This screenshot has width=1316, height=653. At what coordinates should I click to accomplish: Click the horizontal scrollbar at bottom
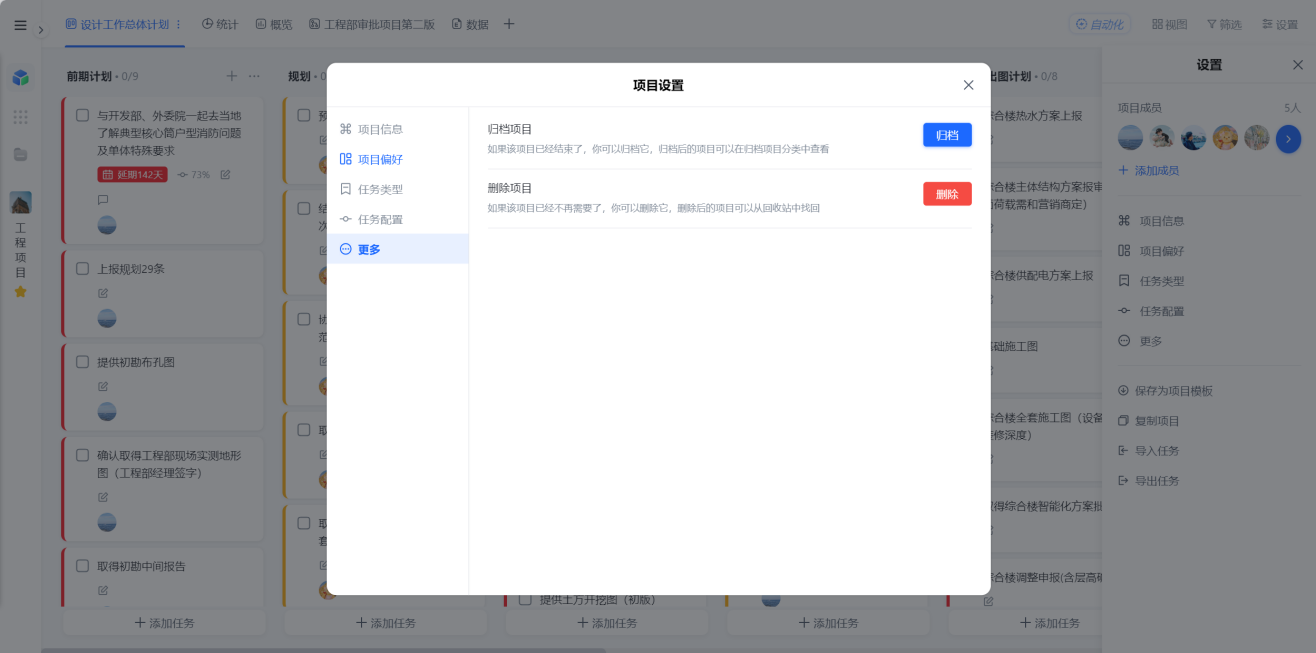point(323,650)
